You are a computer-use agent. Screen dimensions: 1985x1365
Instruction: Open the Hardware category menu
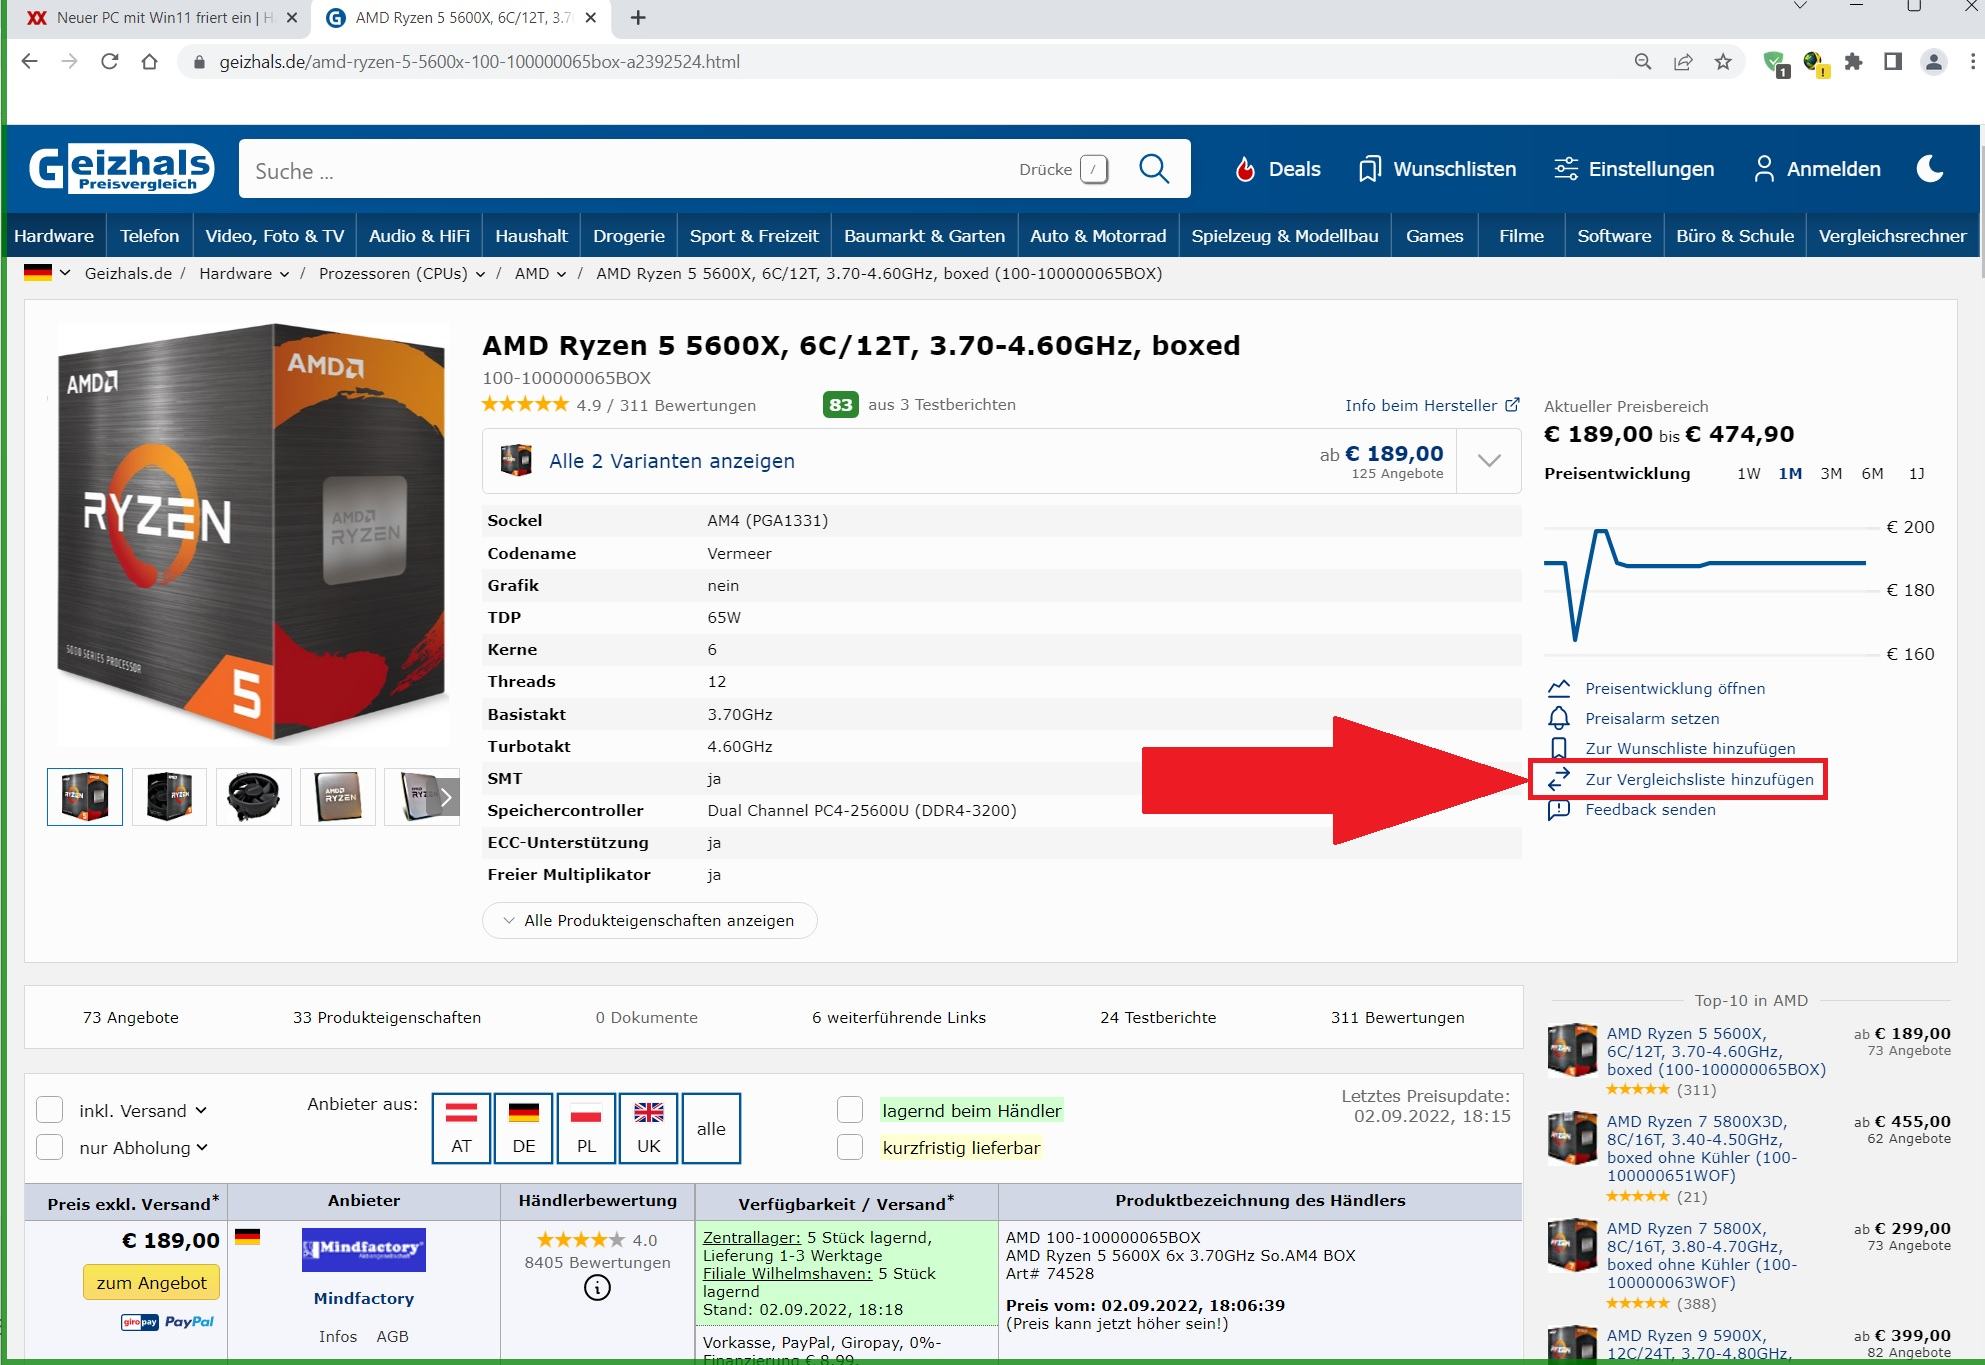click(x=54, y=236)
